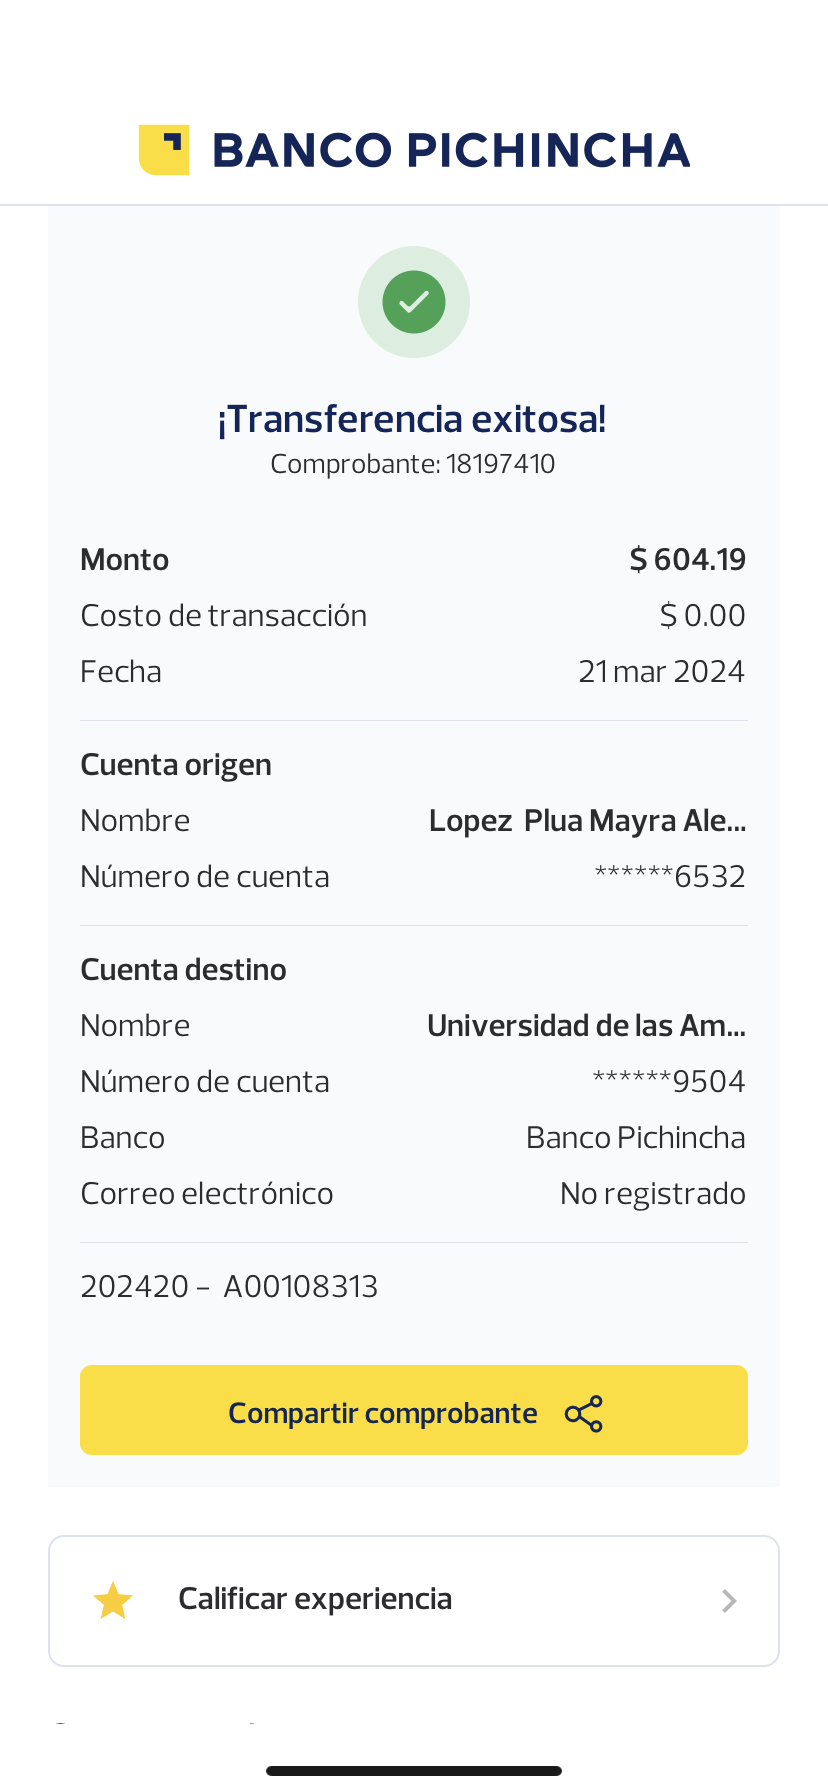Click the No registrado email value
828x1792 pixels.
tap(653, 1194)
